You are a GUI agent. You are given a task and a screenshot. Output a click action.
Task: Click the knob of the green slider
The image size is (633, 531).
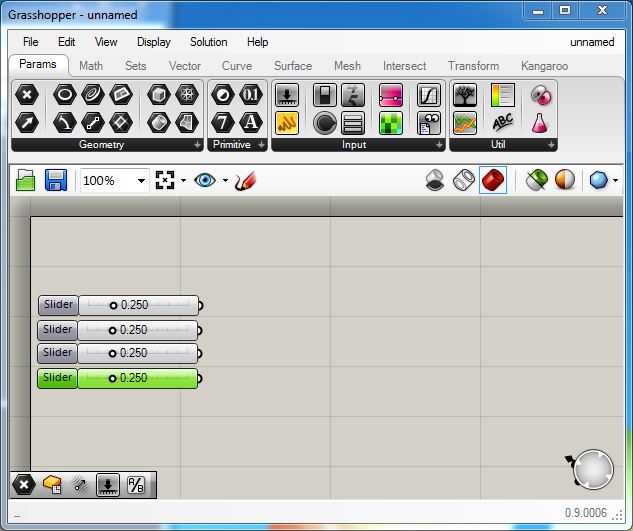[x=113, y=378]
